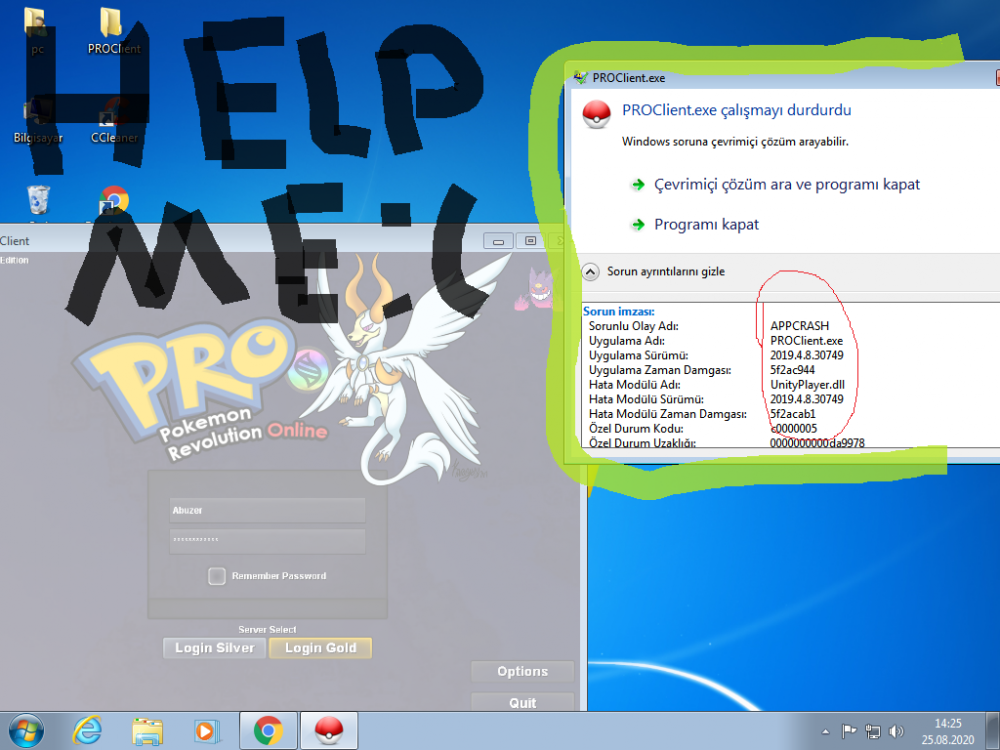This screenshot has height=750, width=1000.
Task: Minimize the PRO Client window
Action: (498, 241)
